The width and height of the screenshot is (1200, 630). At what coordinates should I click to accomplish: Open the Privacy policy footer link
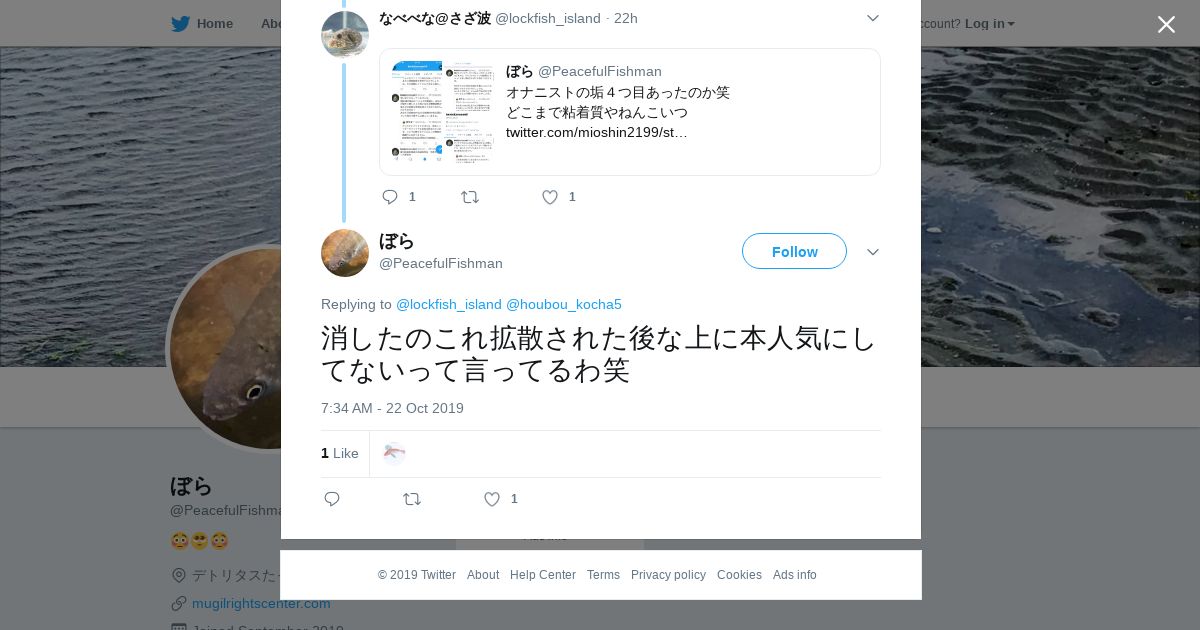coord(668,575)
